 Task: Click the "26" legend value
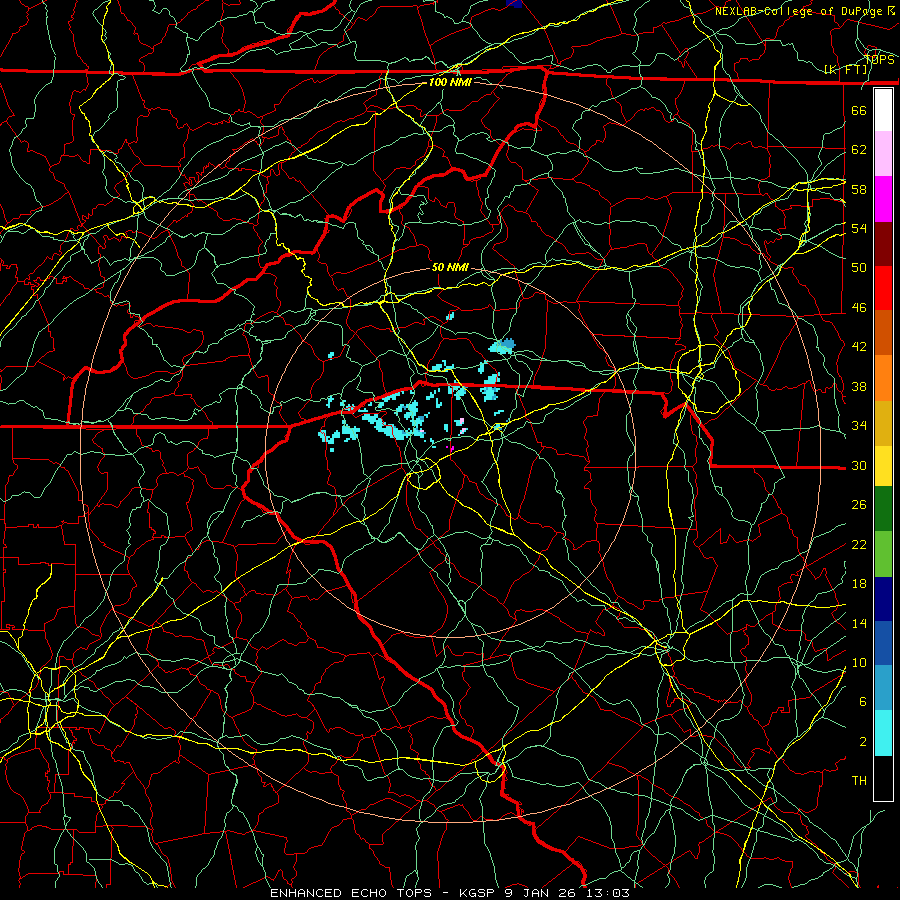859,505
